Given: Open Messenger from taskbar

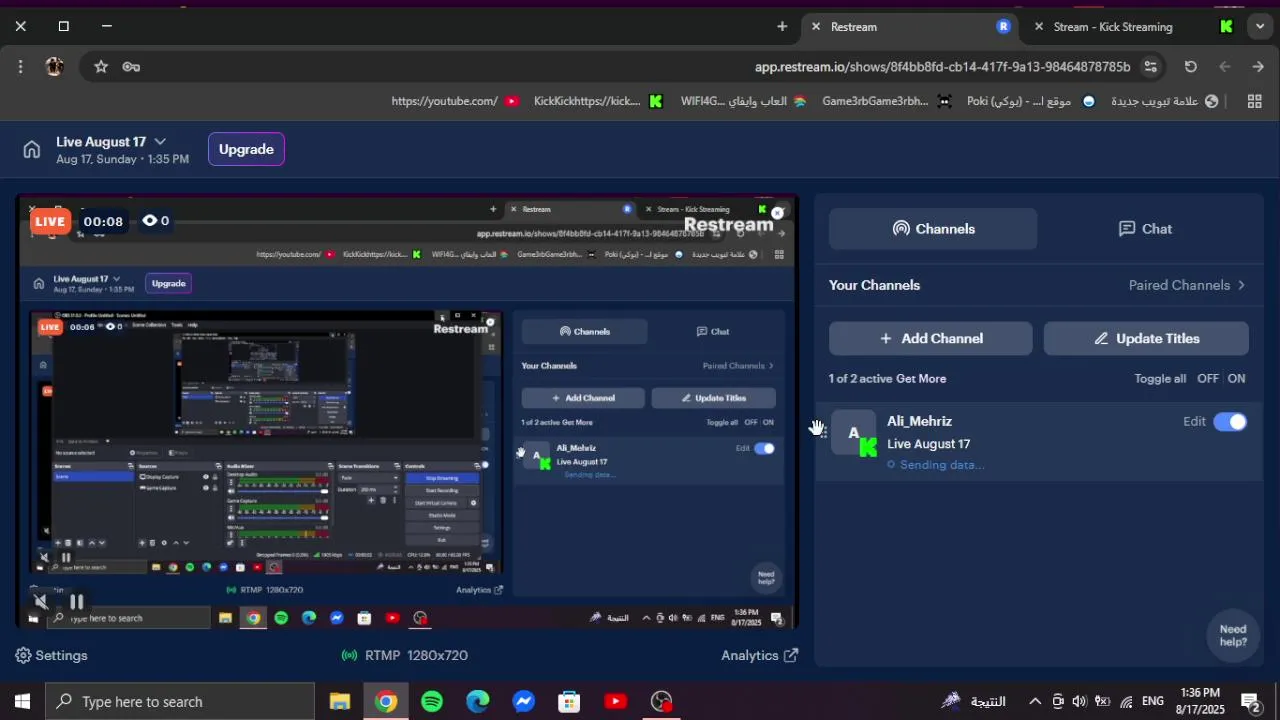Looking at the screenshot, I should point(524,702).
